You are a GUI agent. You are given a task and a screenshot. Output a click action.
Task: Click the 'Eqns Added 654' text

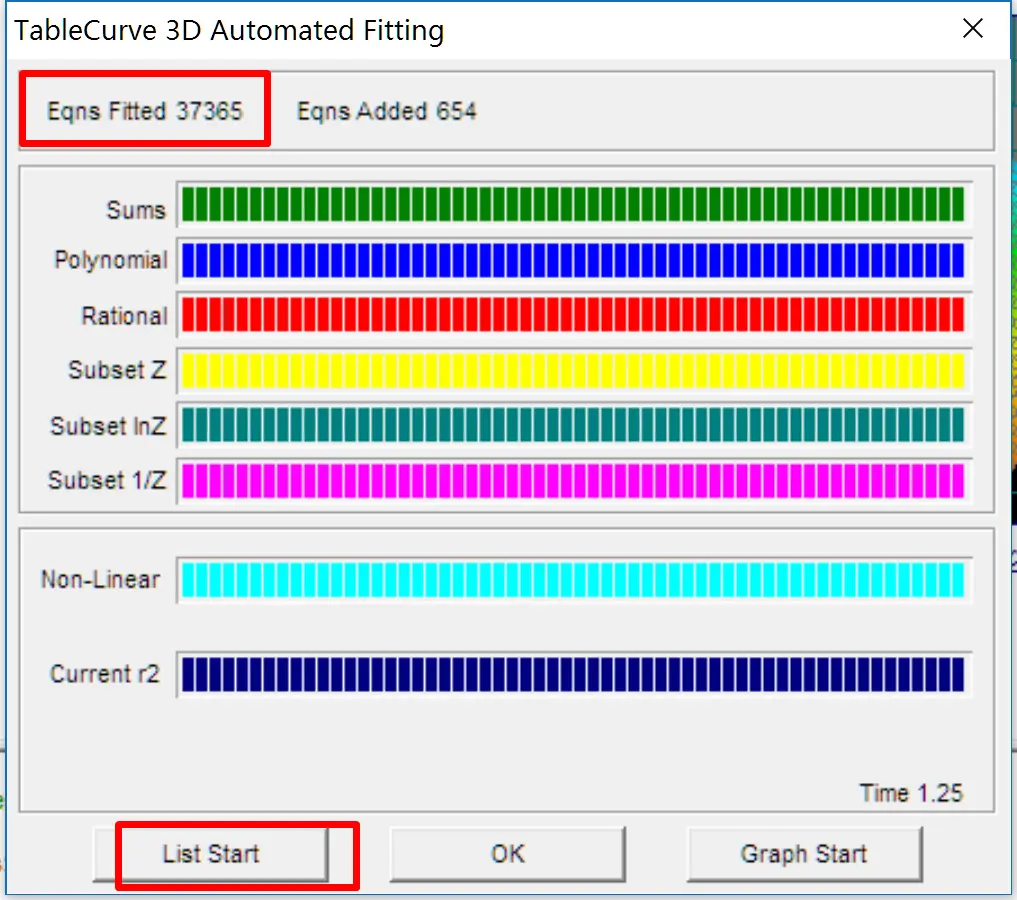click(x=387, y=112)
